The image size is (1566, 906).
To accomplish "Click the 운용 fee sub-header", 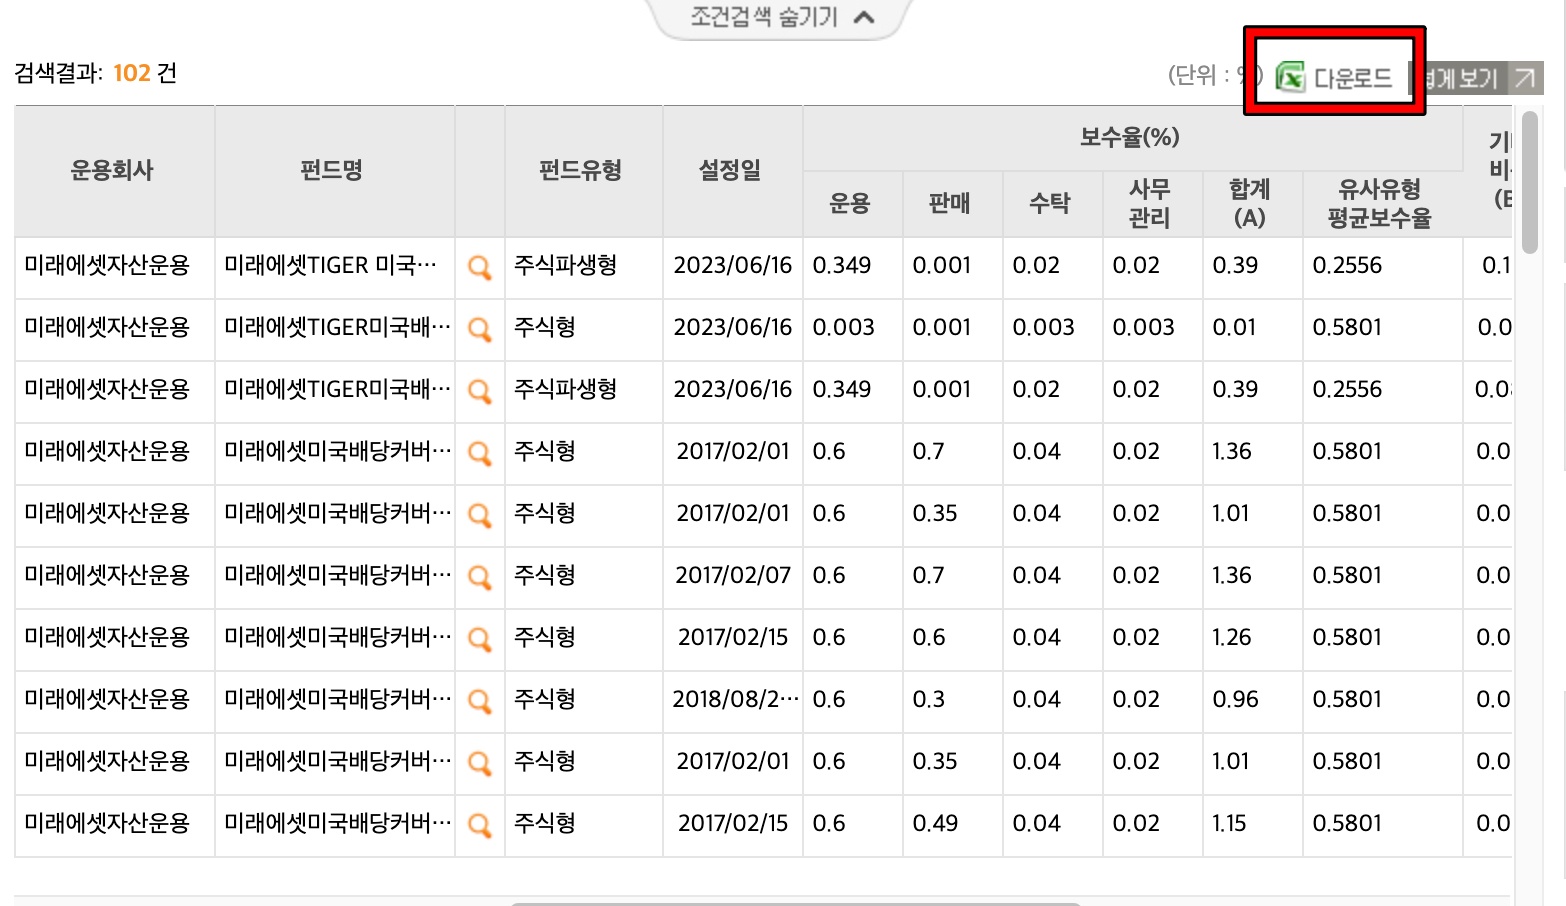I will coord(852,204).
